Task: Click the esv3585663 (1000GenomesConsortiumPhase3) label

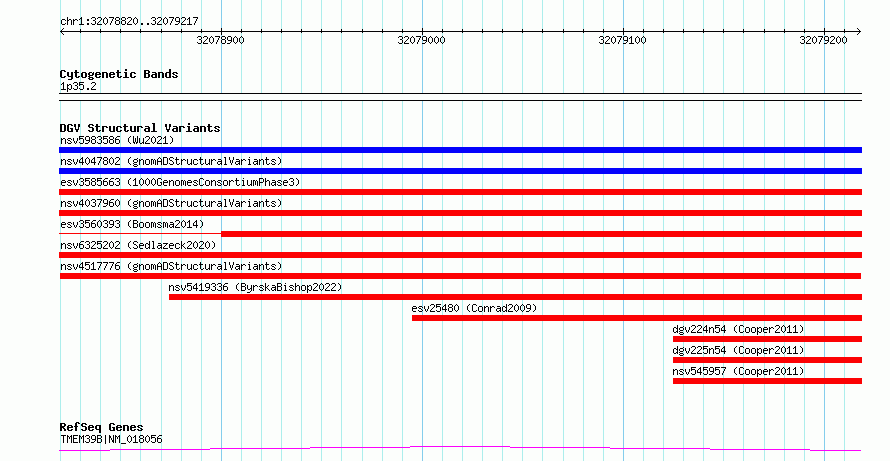Action: pos(180,182)
